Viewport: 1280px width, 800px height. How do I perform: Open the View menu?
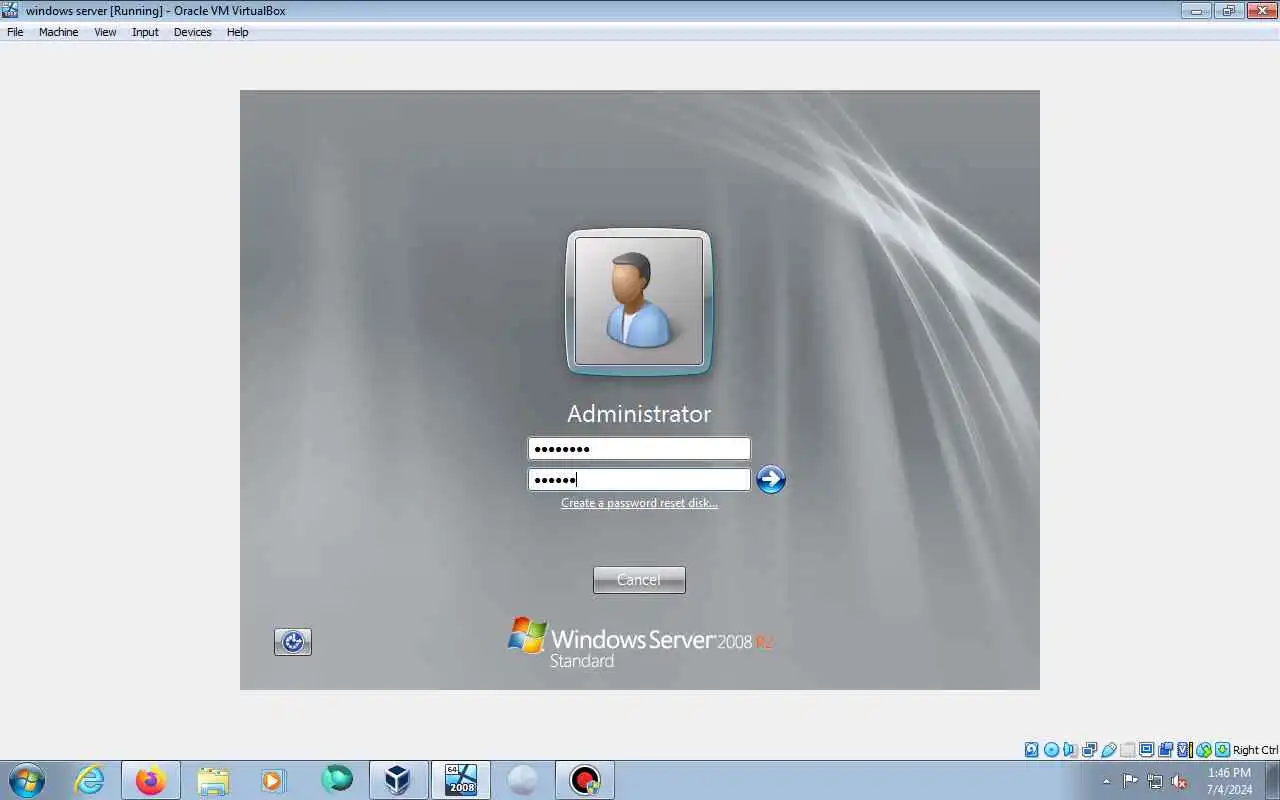[x=105, y=32]
